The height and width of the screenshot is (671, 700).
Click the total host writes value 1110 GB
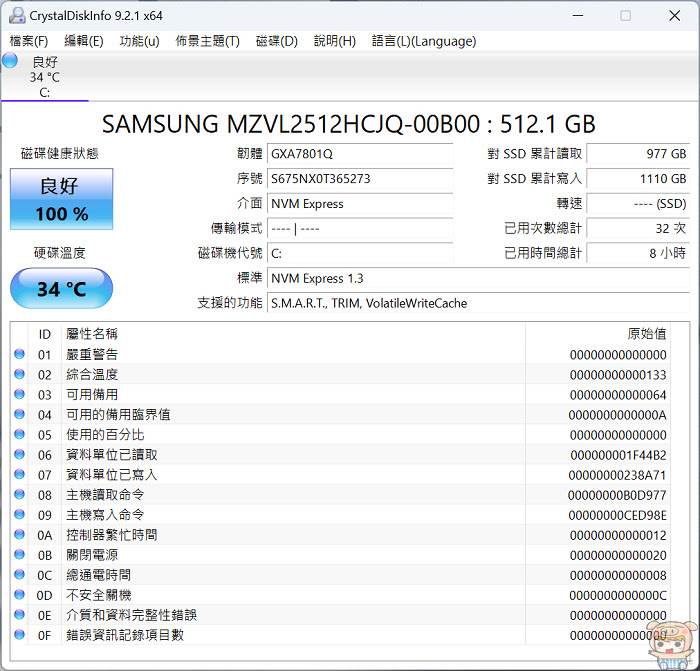click(638, 179)
